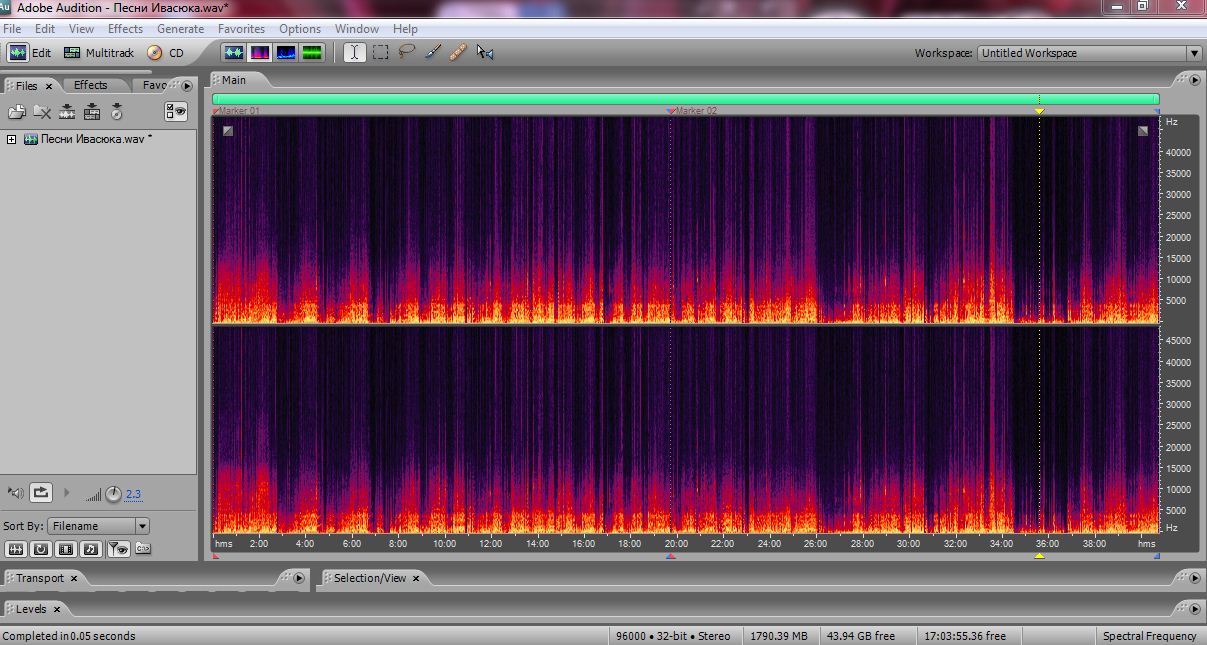Image resolution: width=1207 pixels, height=645 pixels.
Task: Click the Import File folder icon
Action: [x=17, y=112]
